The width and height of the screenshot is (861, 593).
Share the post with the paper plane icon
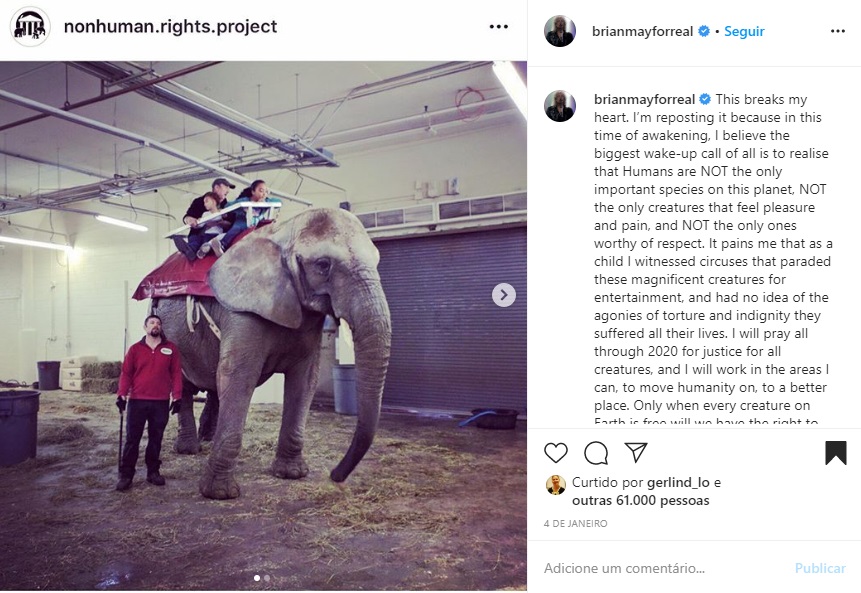636,453
